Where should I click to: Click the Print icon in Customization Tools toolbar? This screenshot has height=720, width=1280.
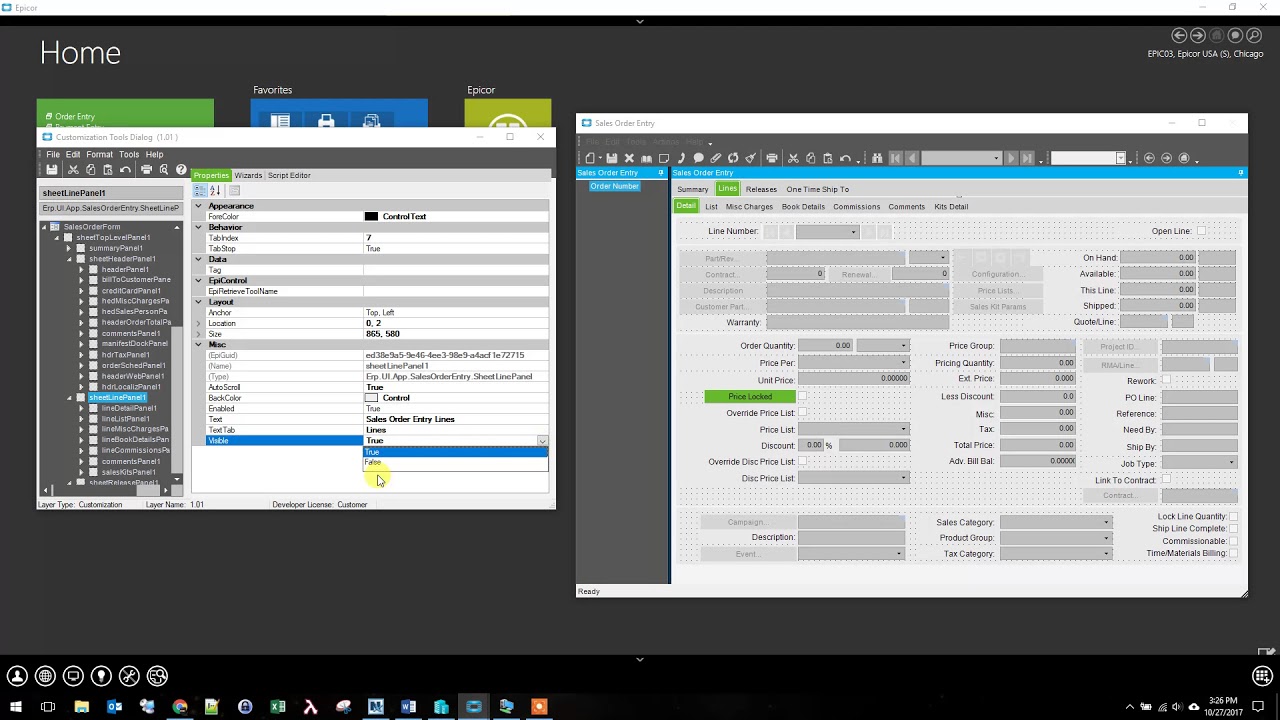146,170
